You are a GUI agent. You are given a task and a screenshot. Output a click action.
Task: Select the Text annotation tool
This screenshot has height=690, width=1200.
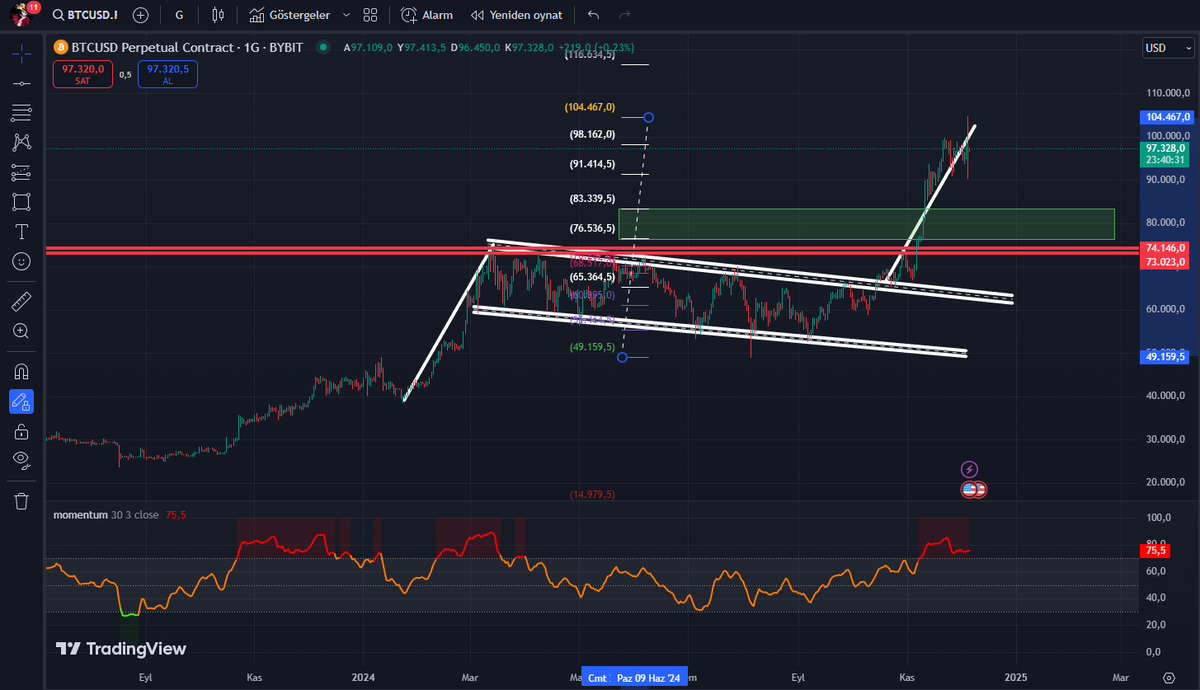coord(21,231)
